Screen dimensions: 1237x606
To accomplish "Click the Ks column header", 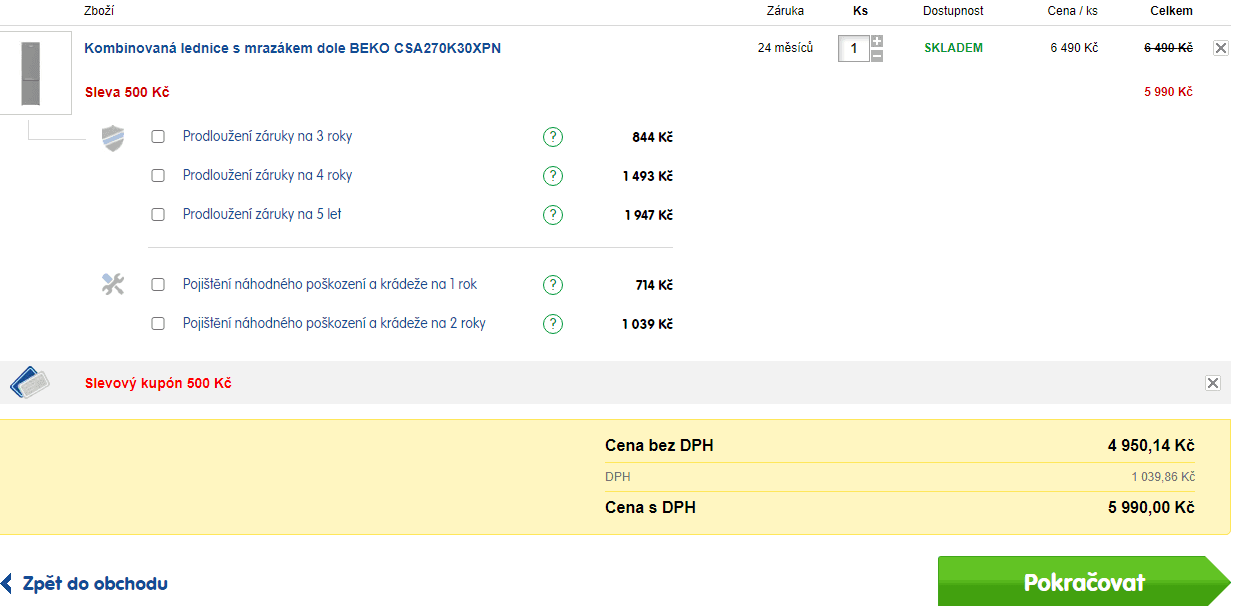I will (x=860, y=11).
